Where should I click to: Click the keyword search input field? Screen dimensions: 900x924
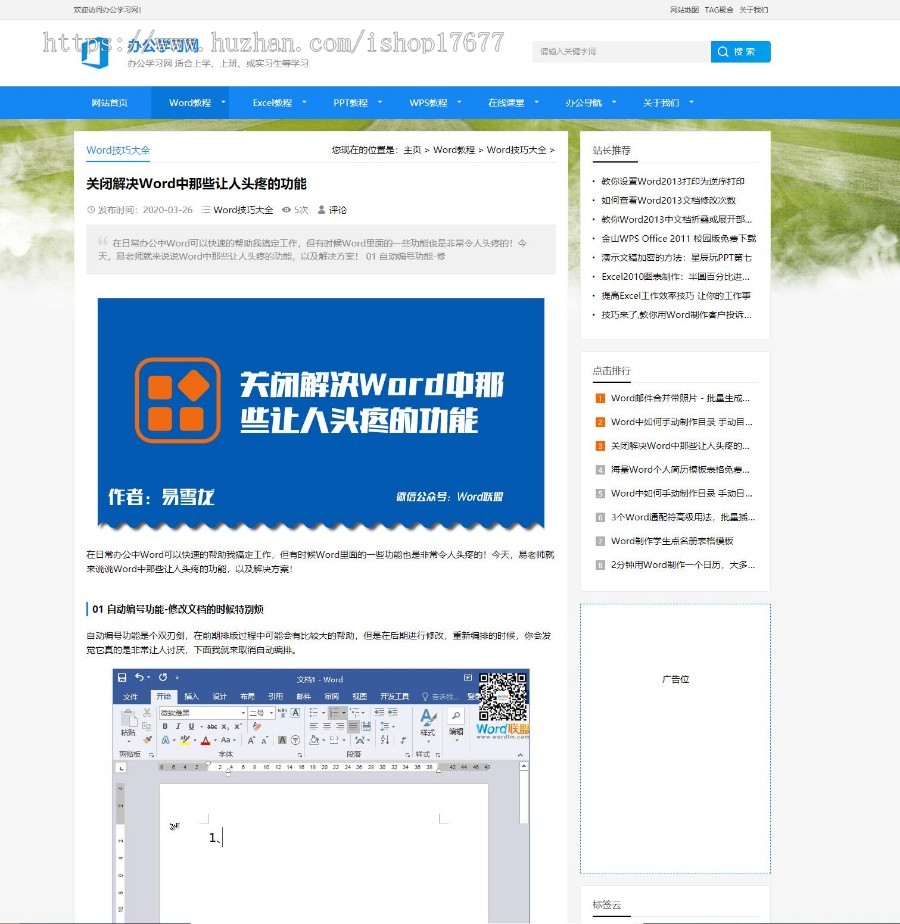(621, 51)
